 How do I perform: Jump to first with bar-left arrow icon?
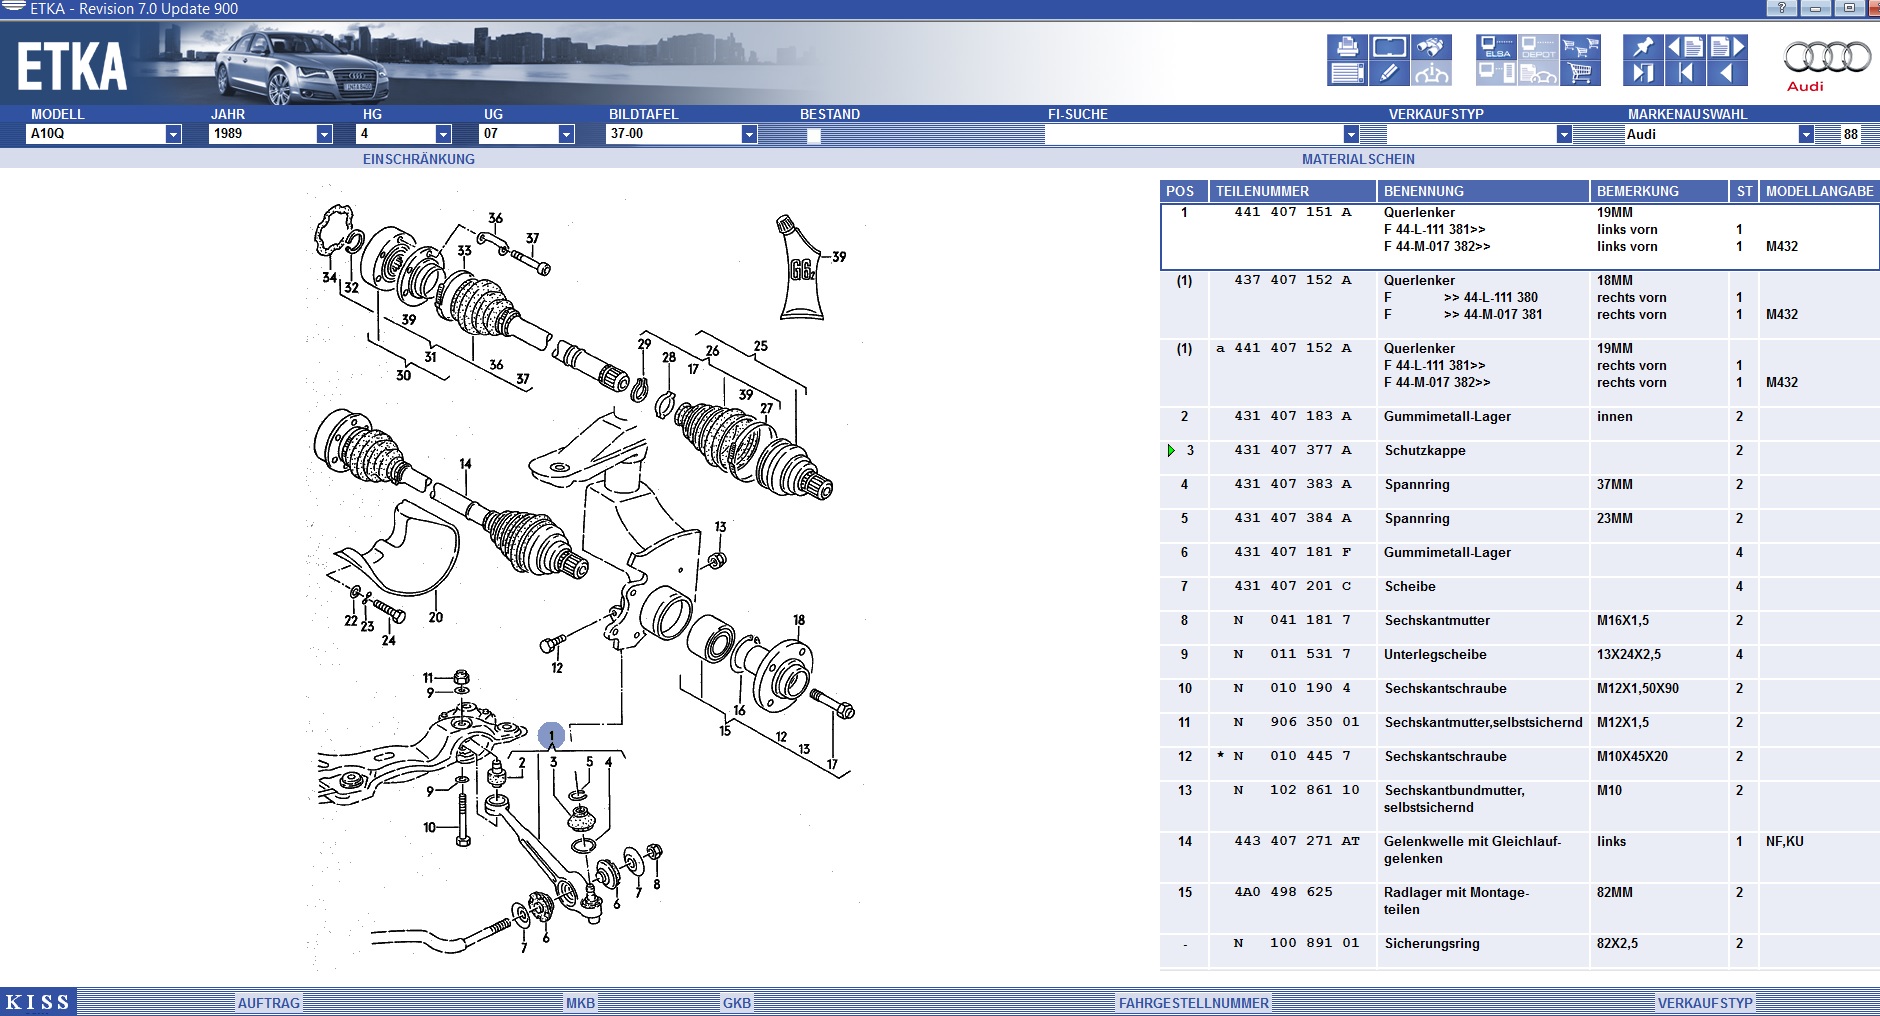(1685, 73)
